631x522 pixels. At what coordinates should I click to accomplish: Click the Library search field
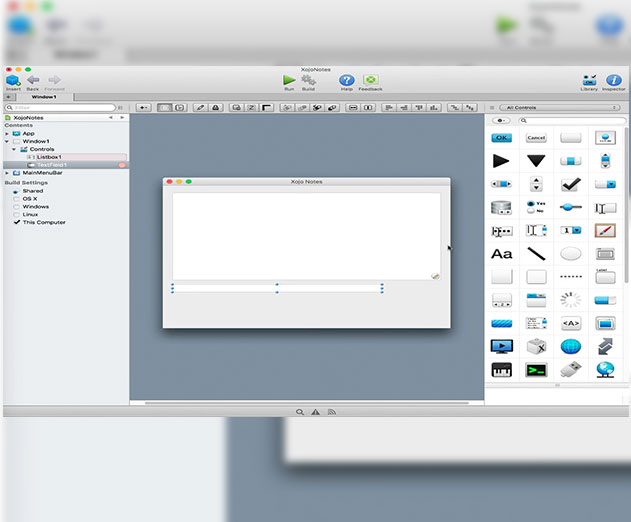571,120
